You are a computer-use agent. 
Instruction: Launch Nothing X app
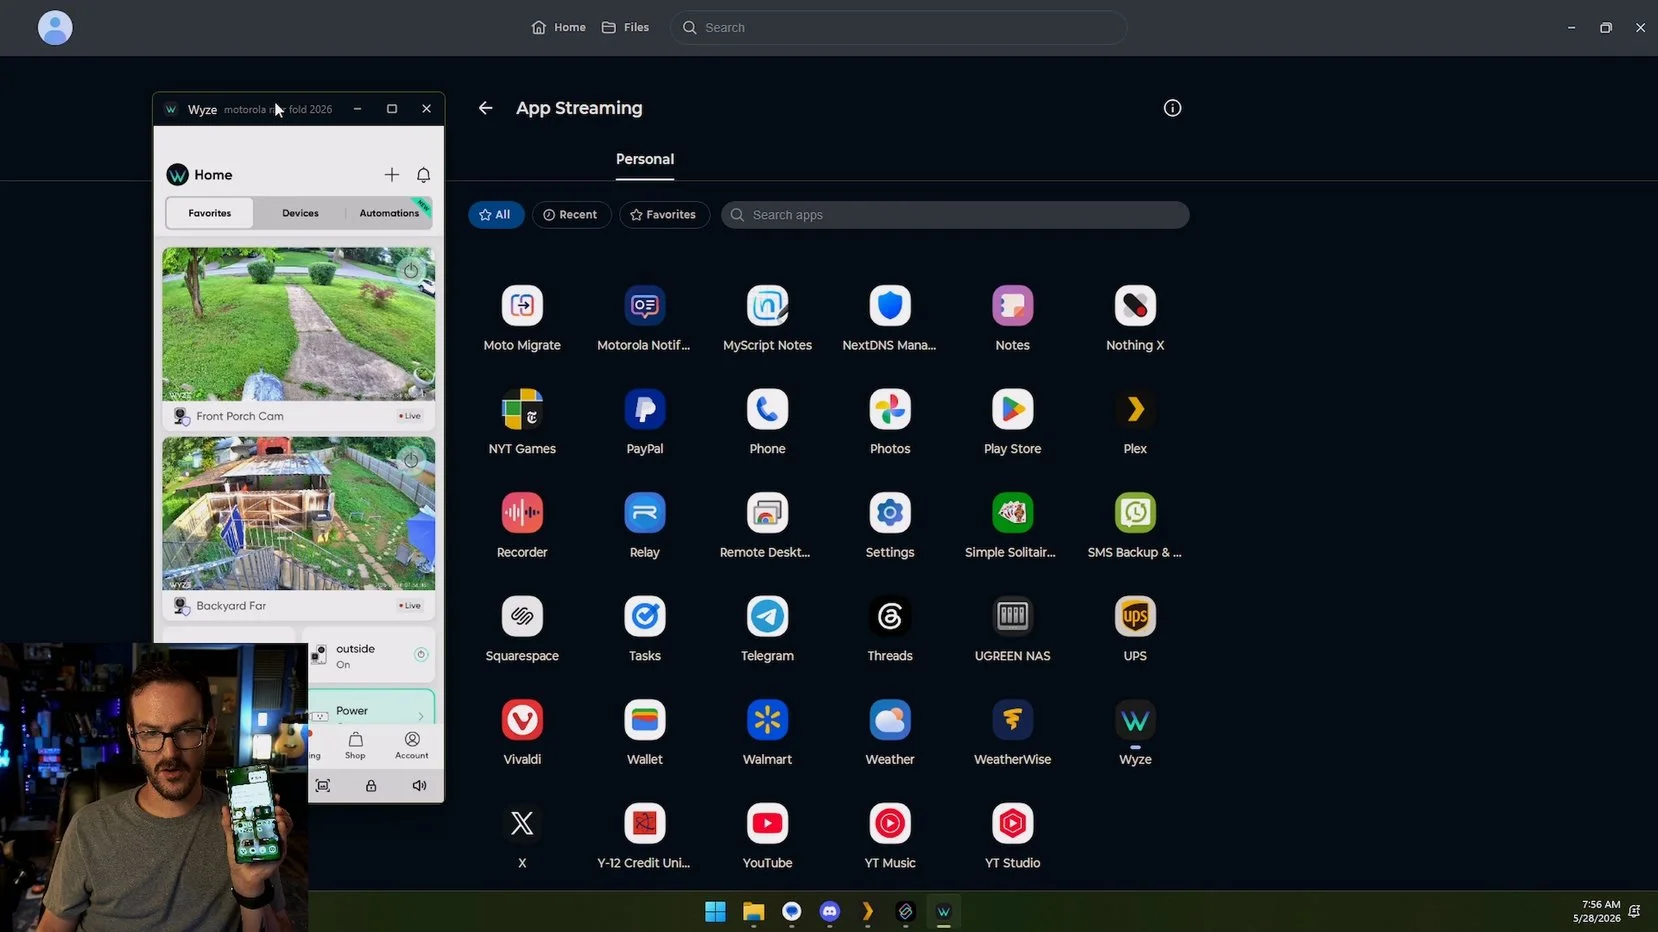[x=1135, y=306]
